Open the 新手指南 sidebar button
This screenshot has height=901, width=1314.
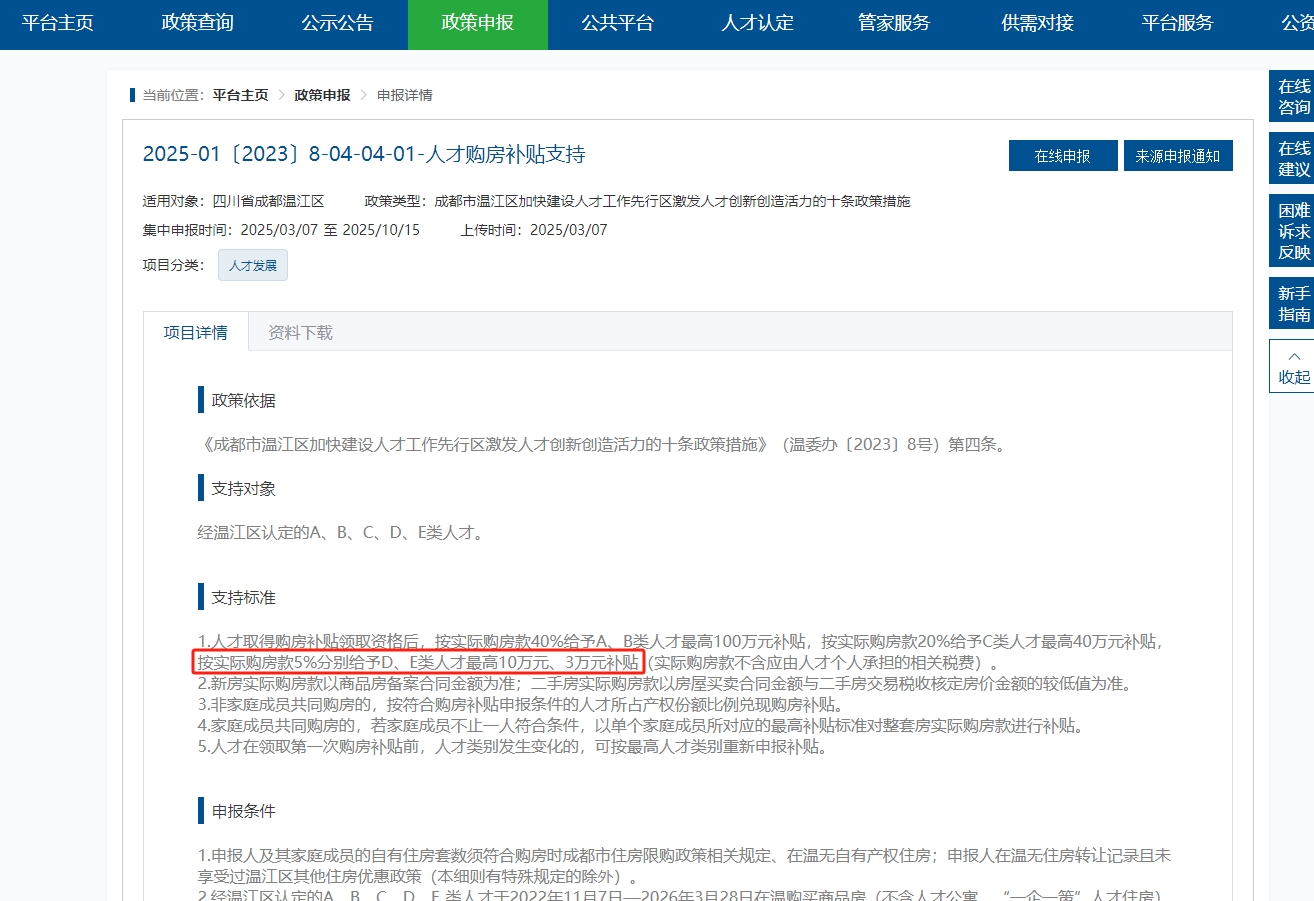[1294, 304]
